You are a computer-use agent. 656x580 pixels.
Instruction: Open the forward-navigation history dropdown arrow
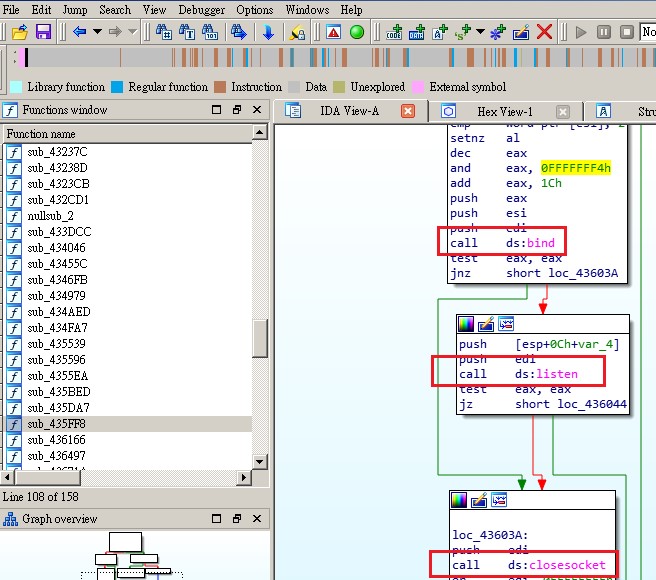pyautogui.click(x=132, y=32)
